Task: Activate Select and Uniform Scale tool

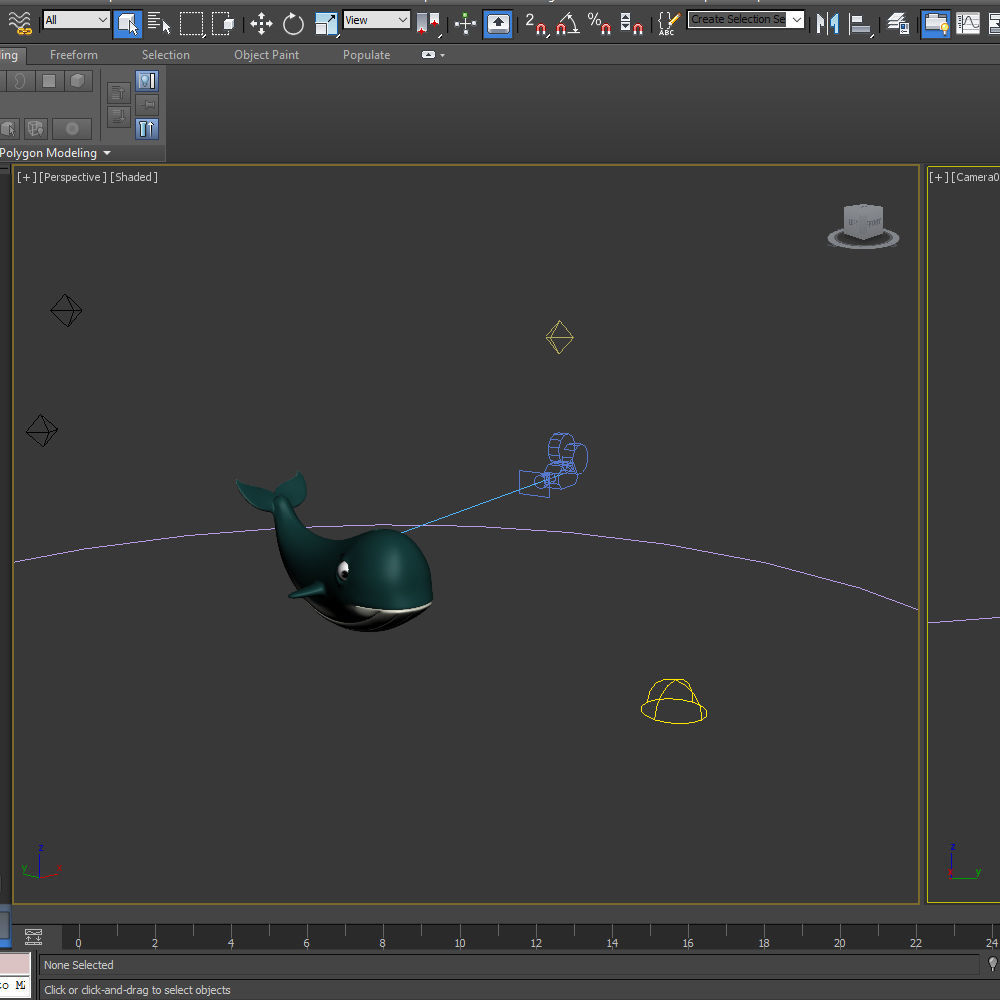Action: 326,24
